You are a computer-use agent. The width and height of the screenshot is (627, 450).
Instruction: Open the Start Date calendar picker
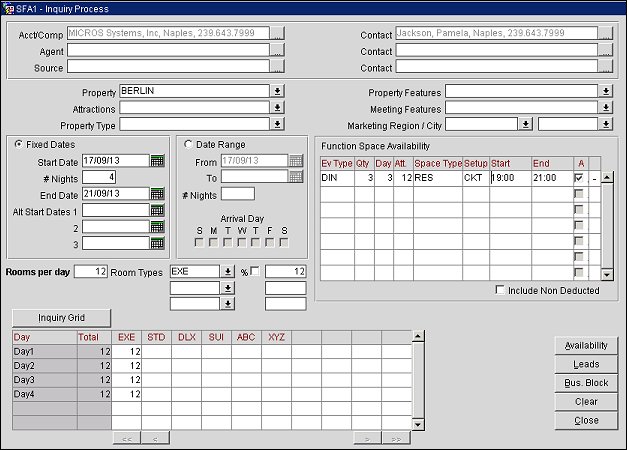point(157,160)
